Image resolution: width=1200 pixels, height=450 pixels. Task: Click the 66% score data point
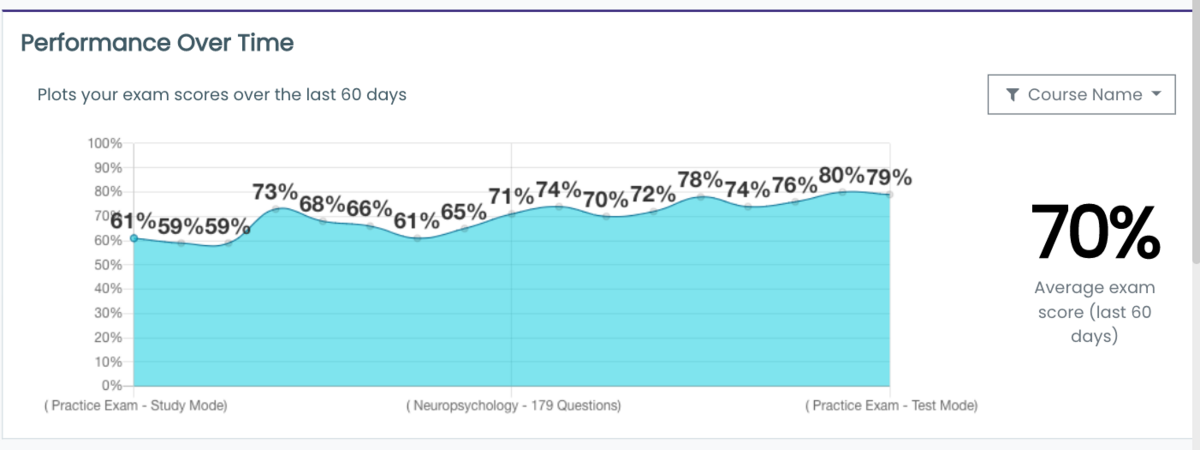(x=370, y=226)
